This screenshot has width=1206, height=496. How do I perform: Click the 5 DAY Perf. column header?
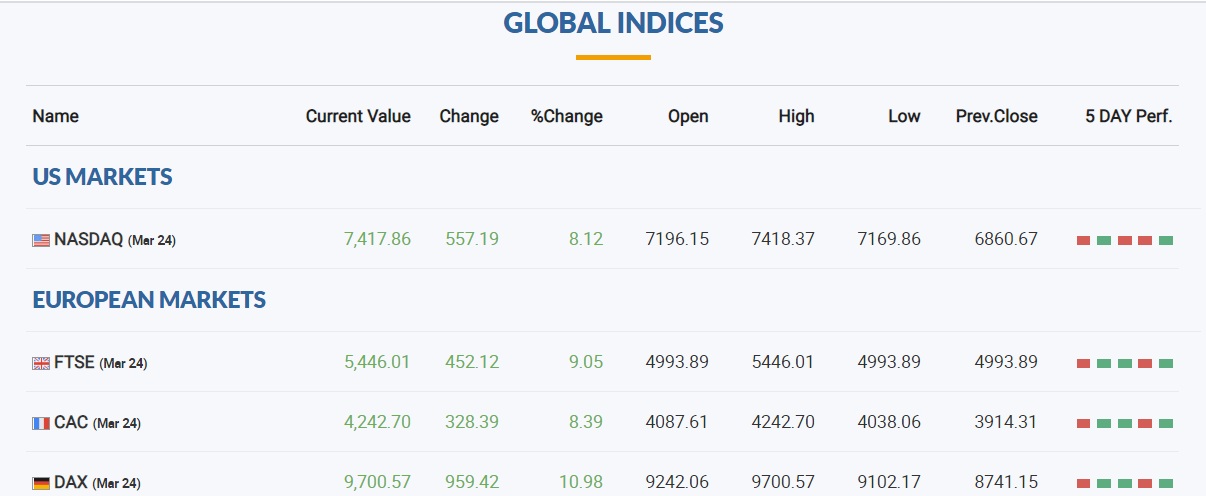tap(1129, 116)
